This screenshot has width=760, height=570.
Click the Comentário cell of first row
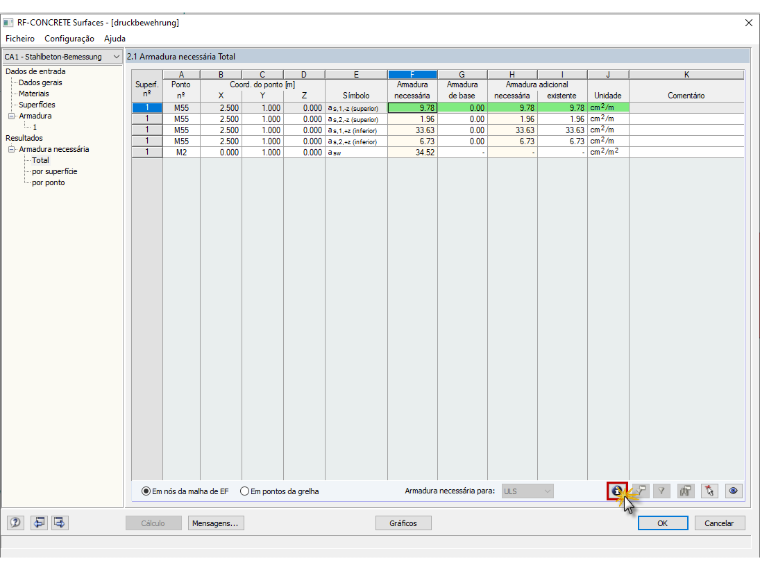point(687,108)
